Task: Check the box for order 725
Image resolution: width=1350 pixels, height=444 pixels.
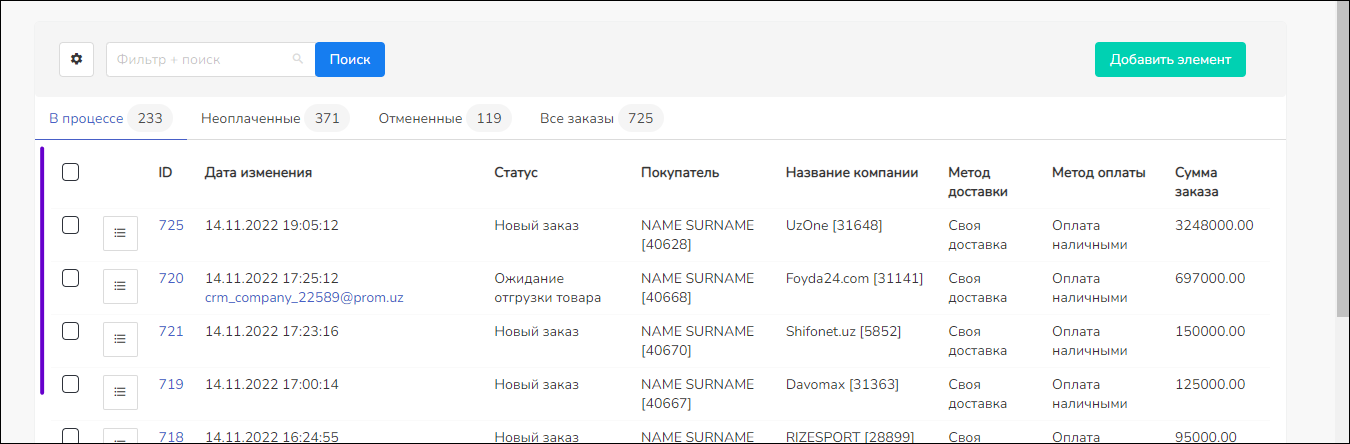Action: point(71,225)
